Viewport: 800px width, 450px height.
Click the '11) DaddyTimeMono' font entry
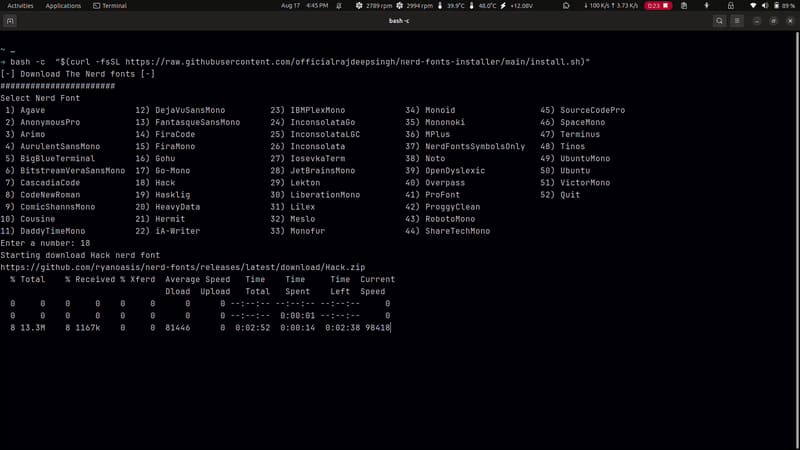point(43,231)
